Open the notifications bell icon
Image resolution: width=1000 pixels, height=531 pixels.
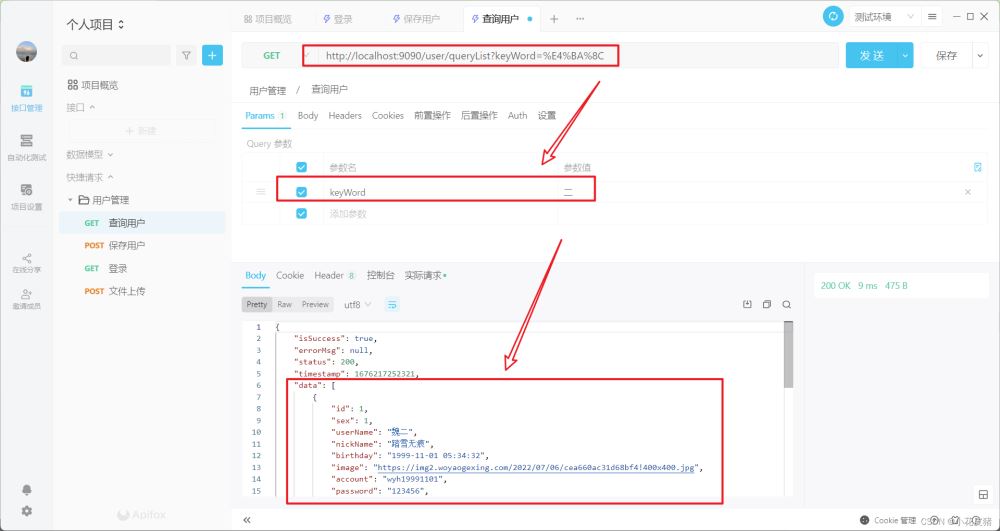pos(26,490)
